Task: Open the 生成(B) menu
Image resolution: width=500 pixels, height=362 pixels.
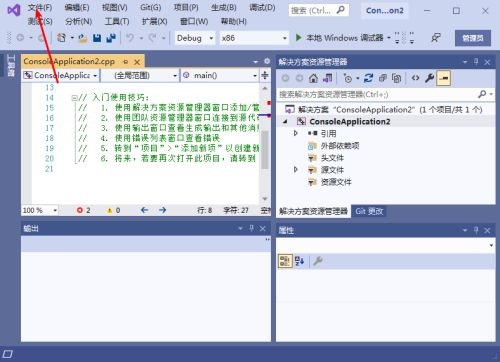Action: tap(224, 8)
